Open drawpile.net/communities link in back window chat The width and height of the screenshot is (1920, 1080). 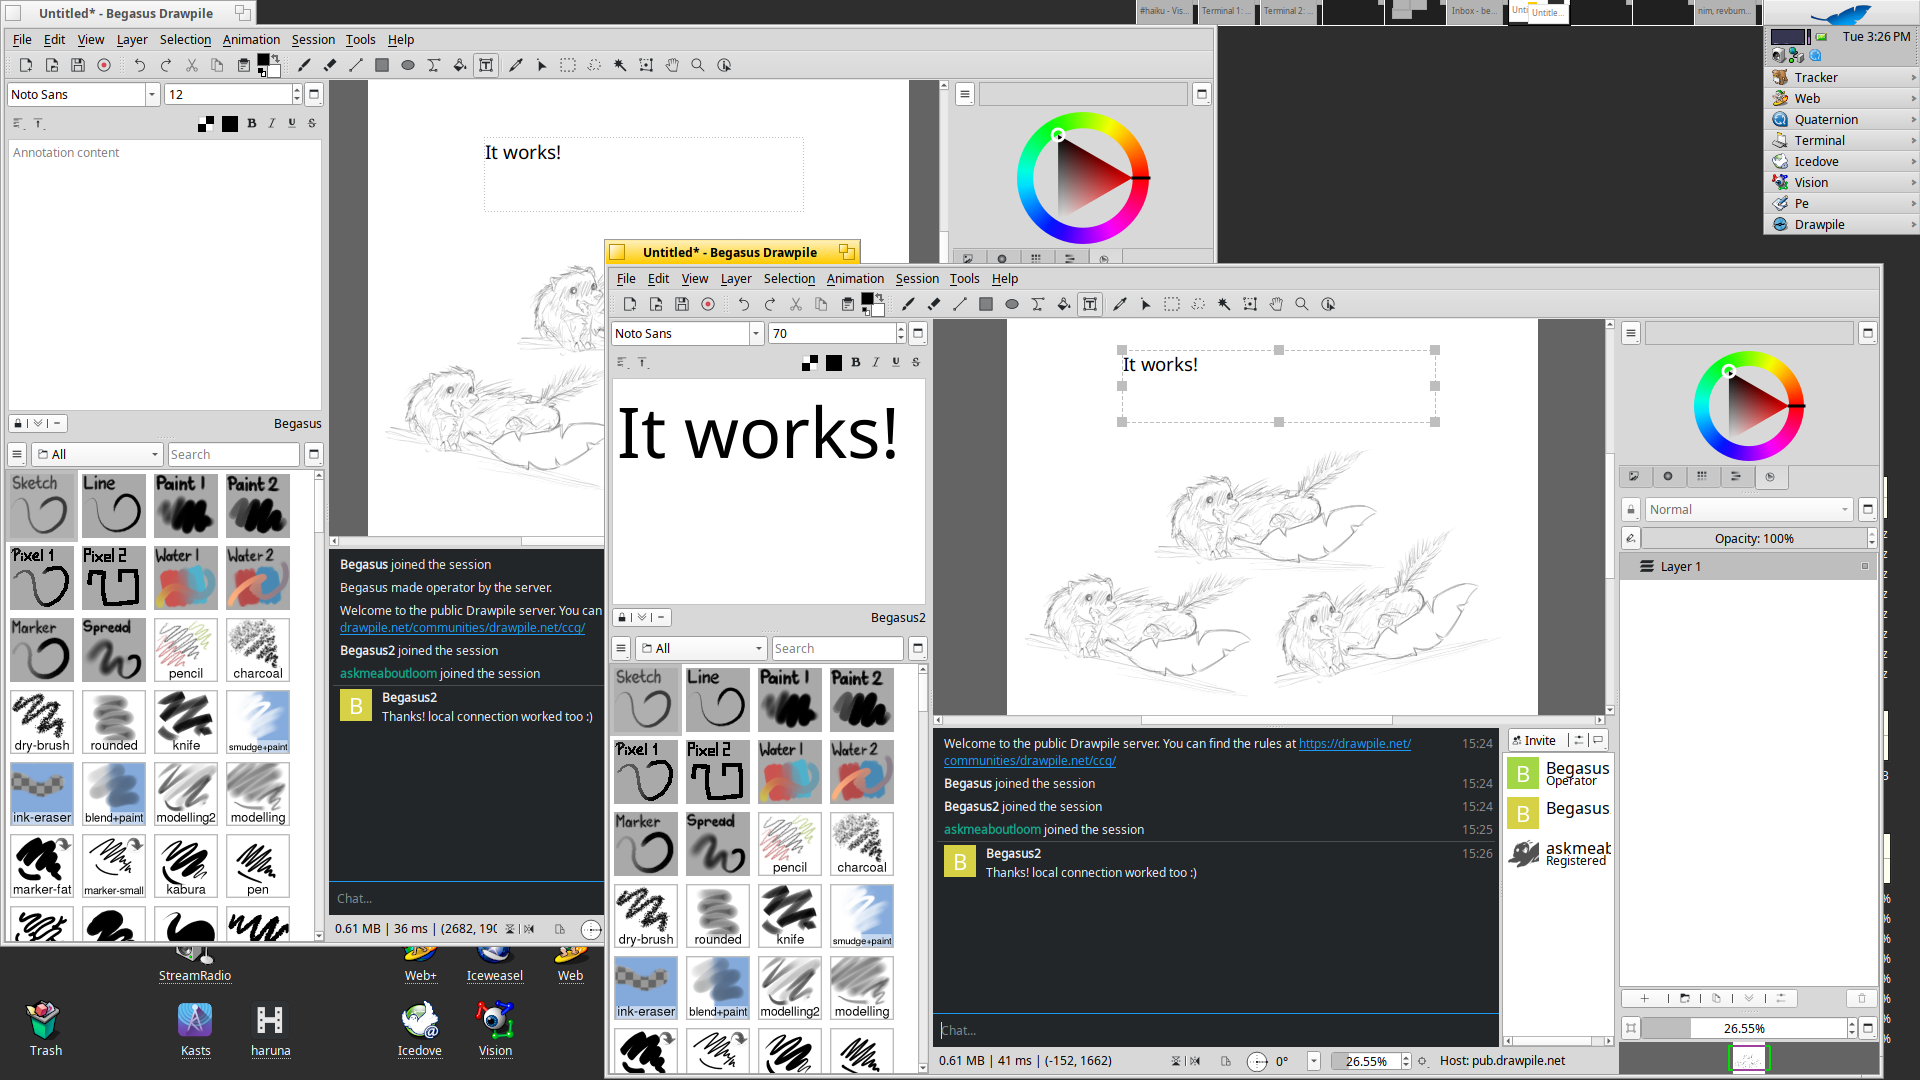click(x=462, y=628)
